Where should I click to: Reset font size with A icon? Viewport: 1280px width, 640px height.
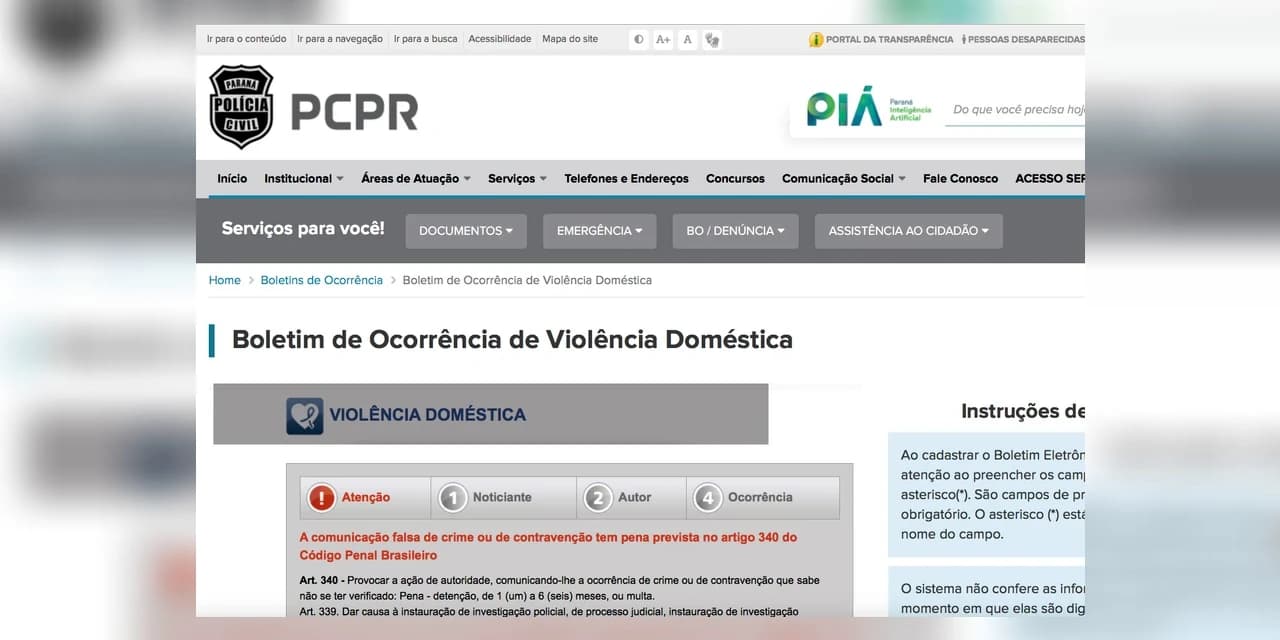point(687,40)
